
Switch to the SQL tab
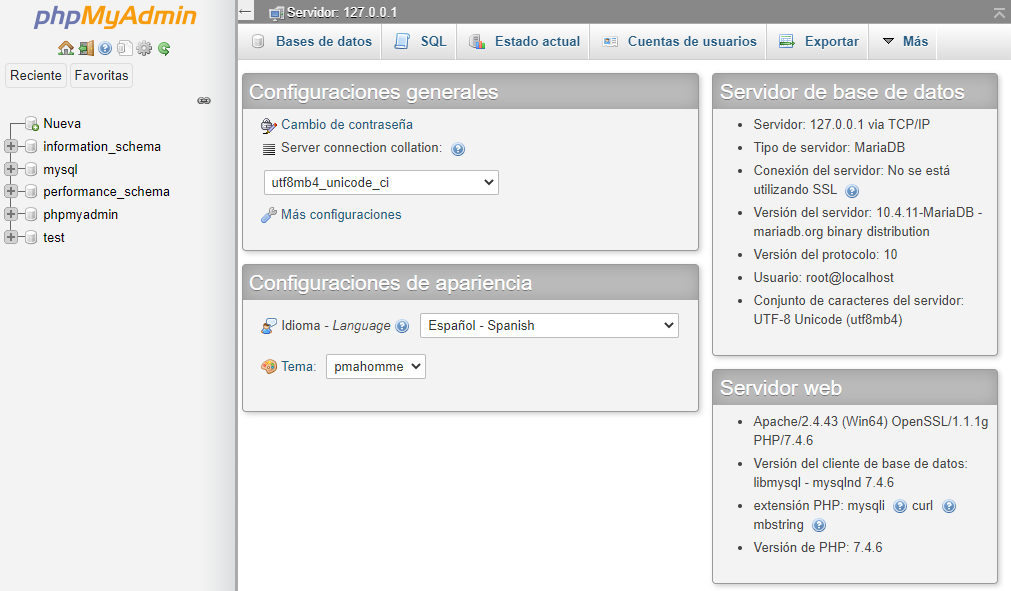(420, 42)
